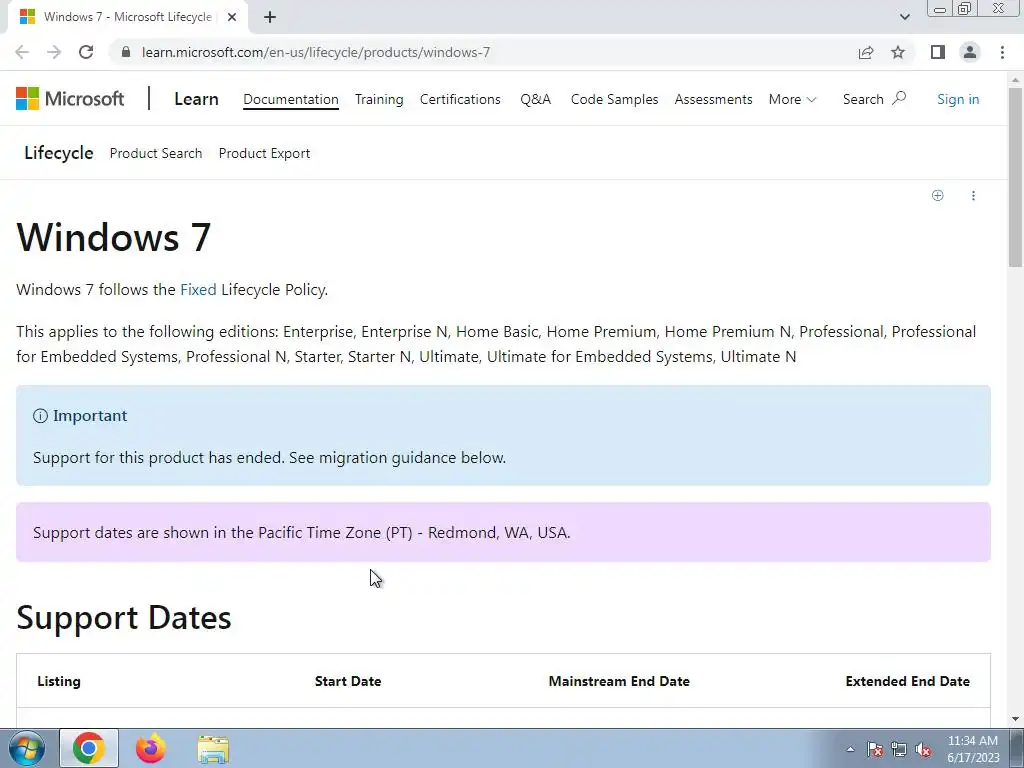Open the Code Samples nav item
Screen dimensions: 1024x768
click(x=614, y=99)
